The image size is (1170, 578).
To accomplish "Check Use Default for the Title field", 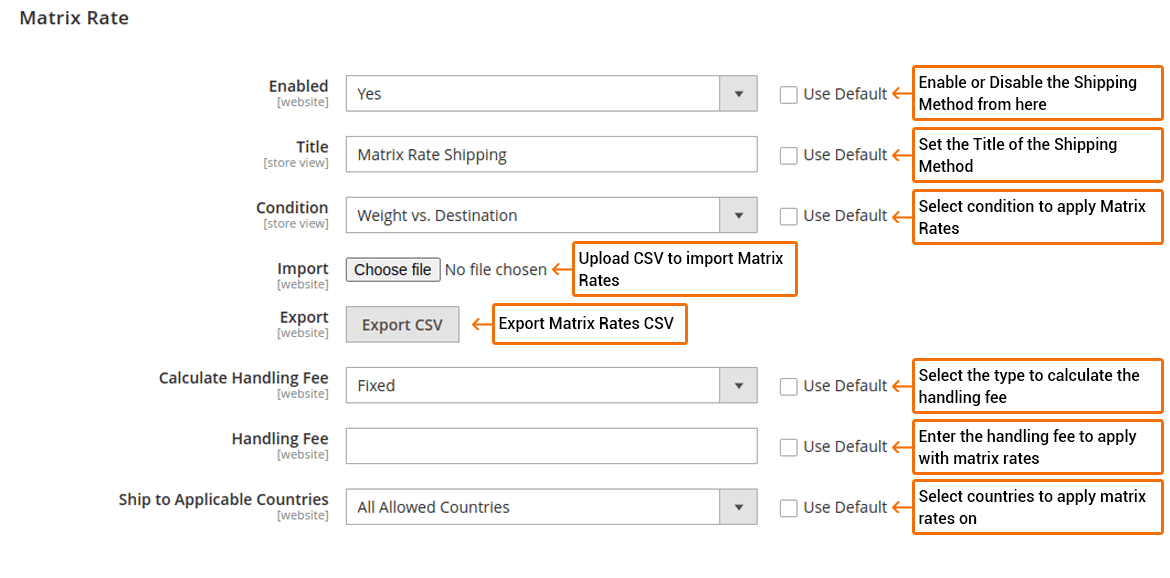I will point(788,154).
